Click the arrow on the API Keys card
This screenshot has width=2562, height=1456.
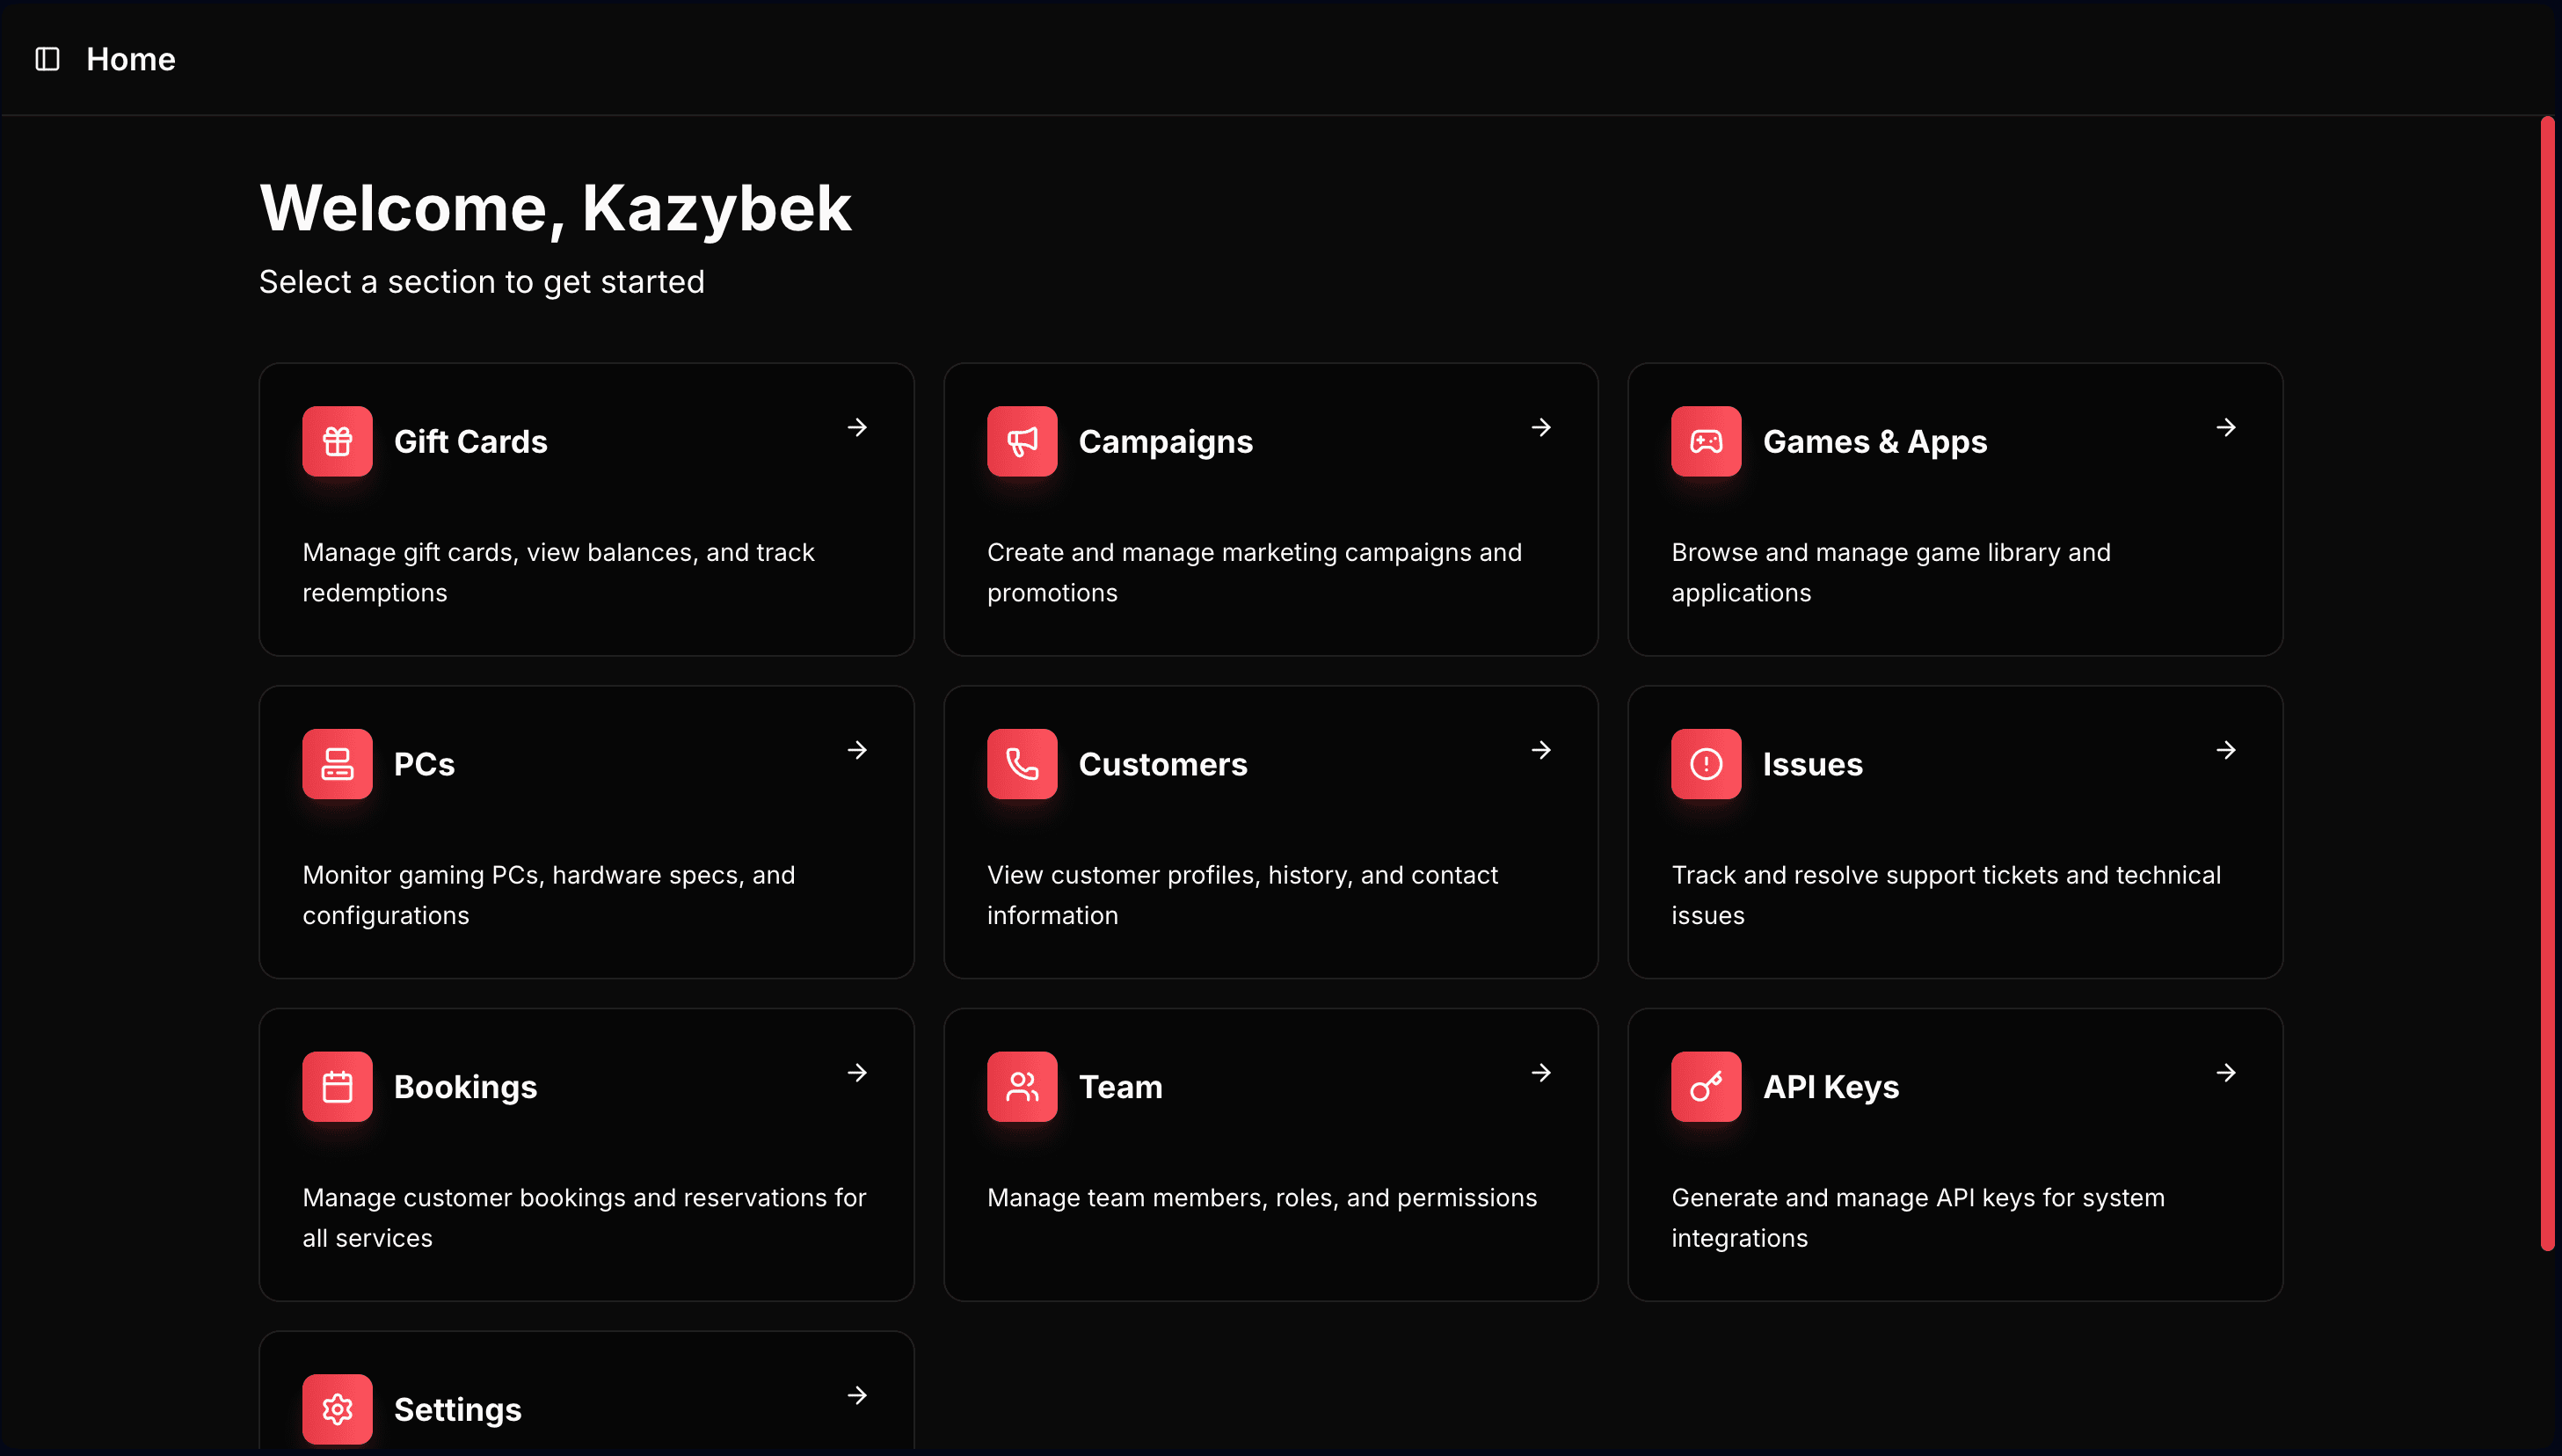[2226, 1072]
